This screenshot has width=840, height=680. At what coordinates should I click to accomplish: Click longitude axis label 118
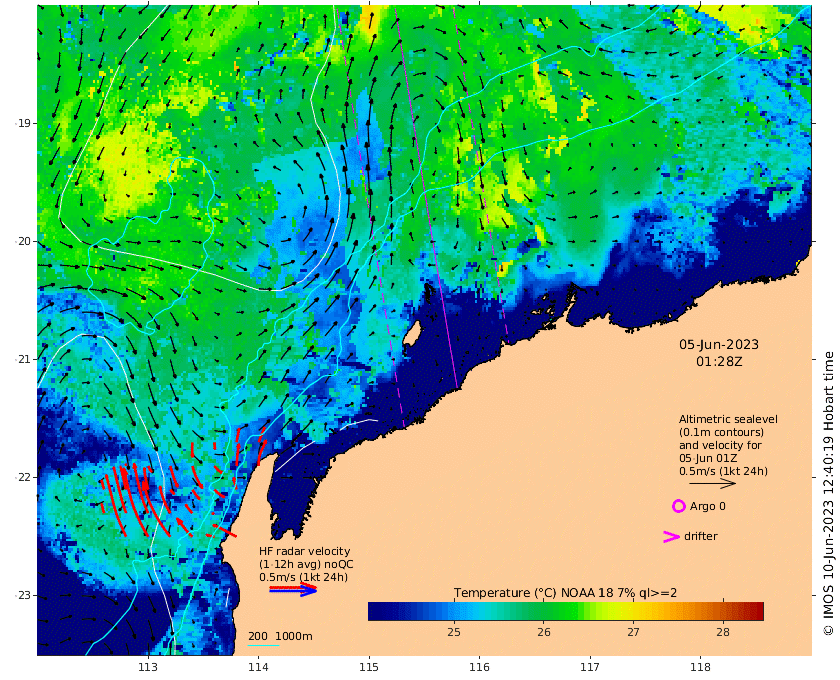pyautogui.click(x=700, y=667)
